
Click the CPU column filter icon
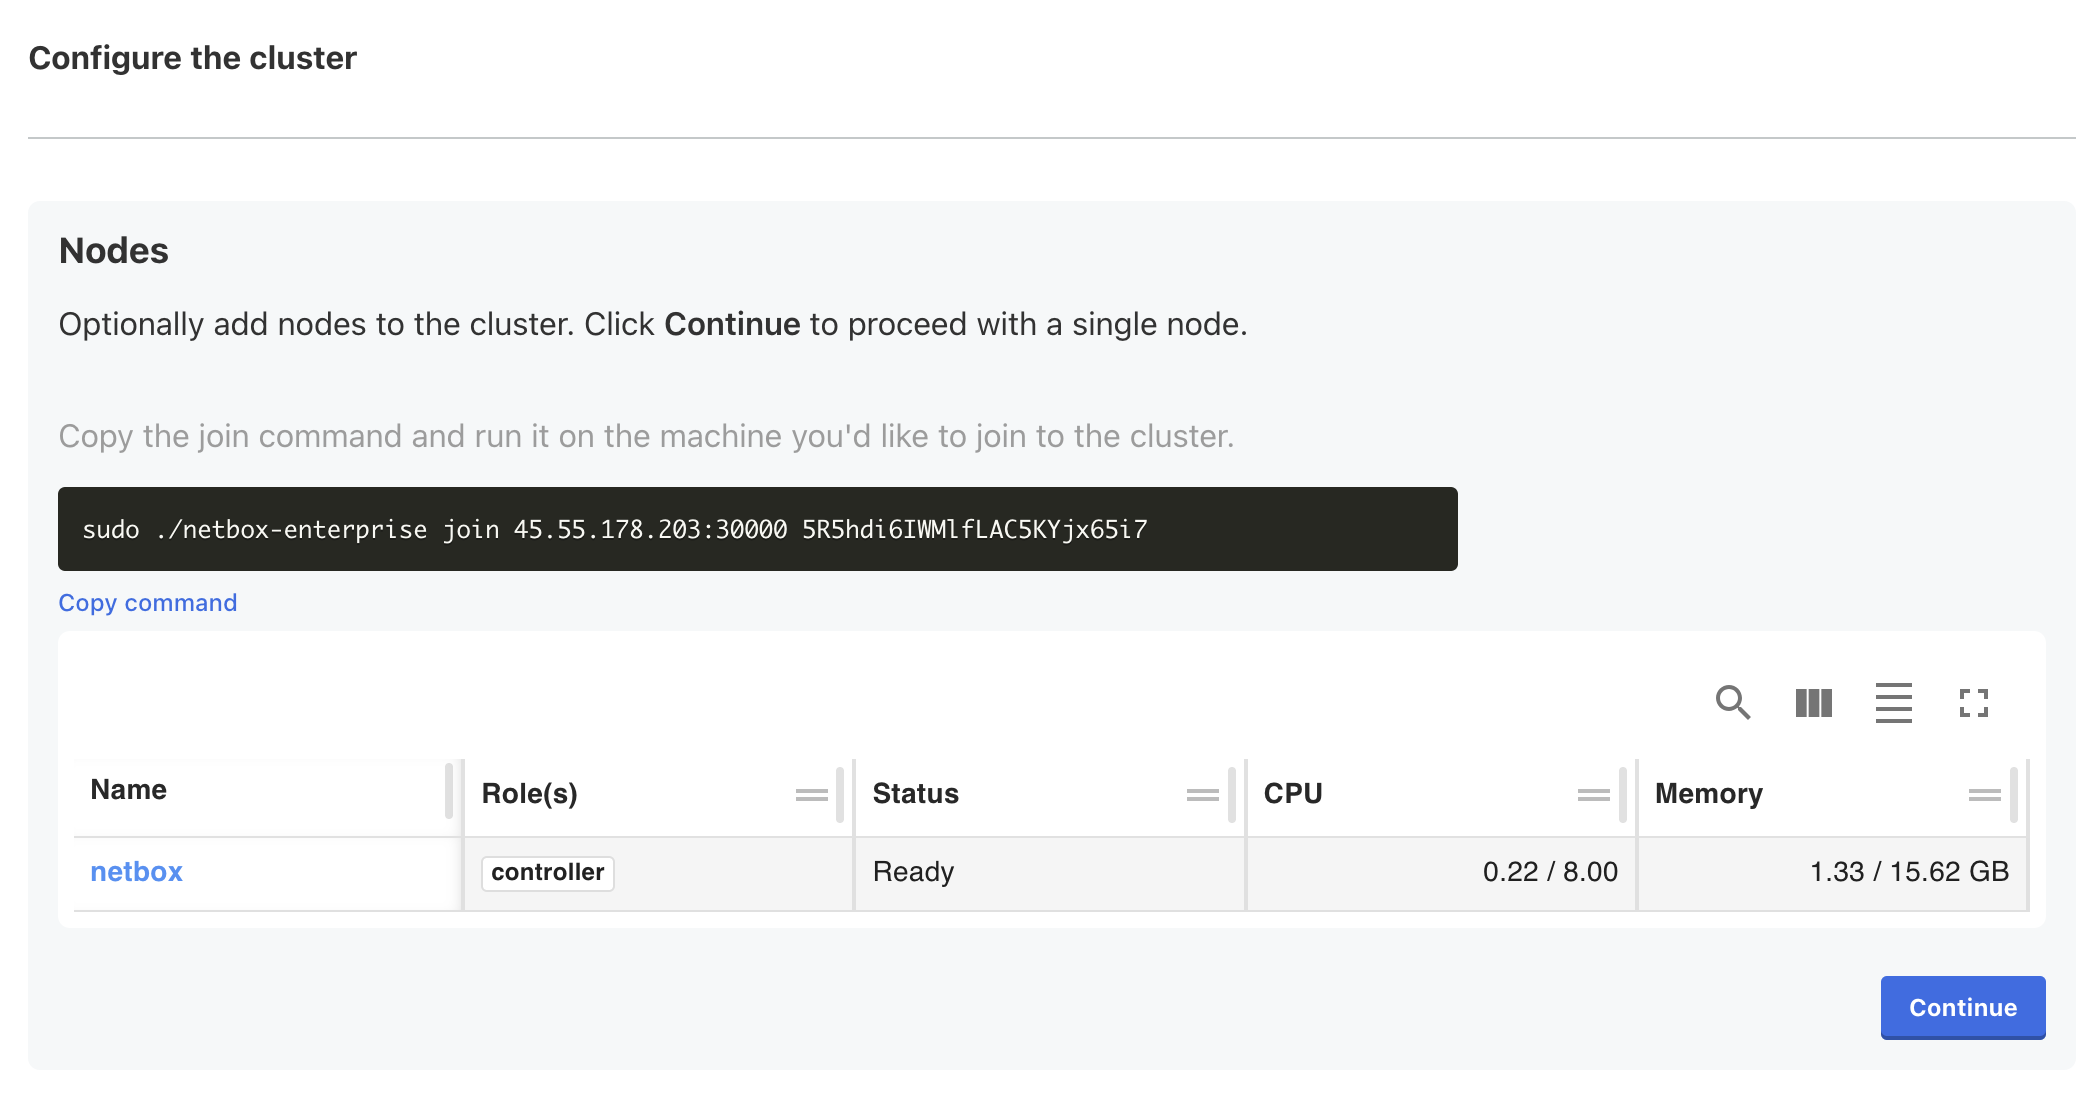1593,795
